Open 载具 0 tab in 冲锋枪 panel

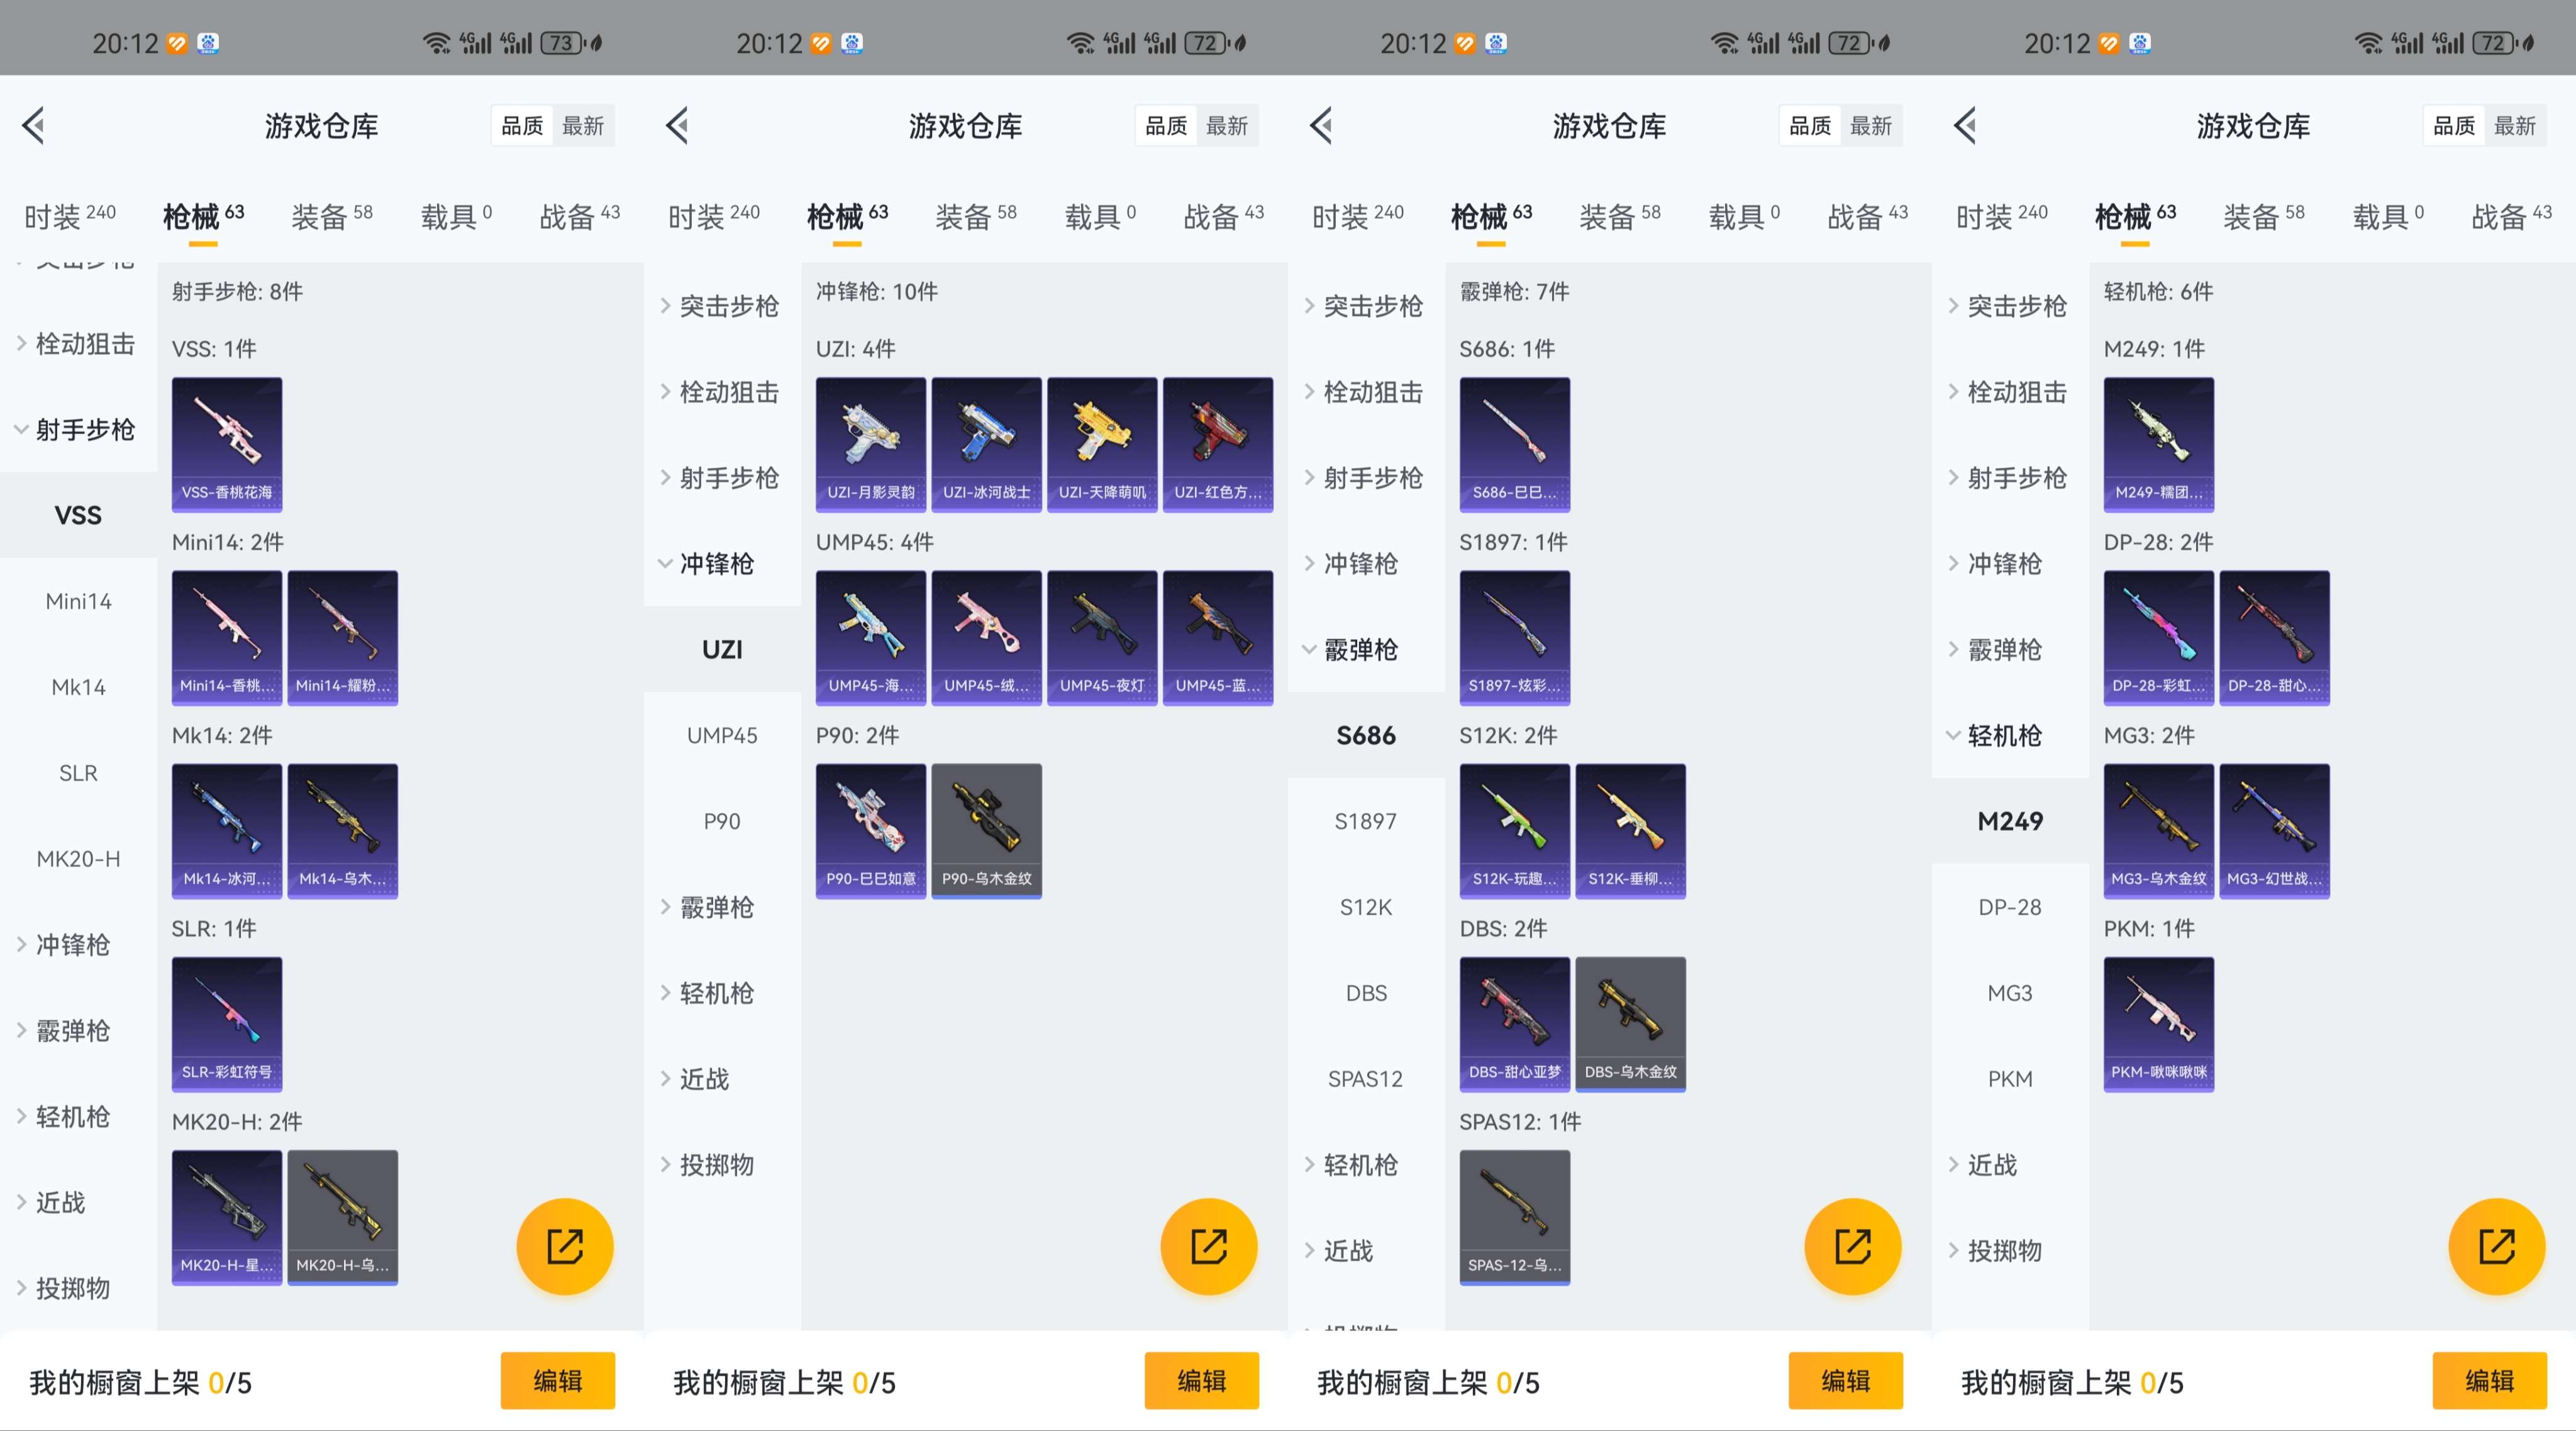click(x=1100, y=216)
